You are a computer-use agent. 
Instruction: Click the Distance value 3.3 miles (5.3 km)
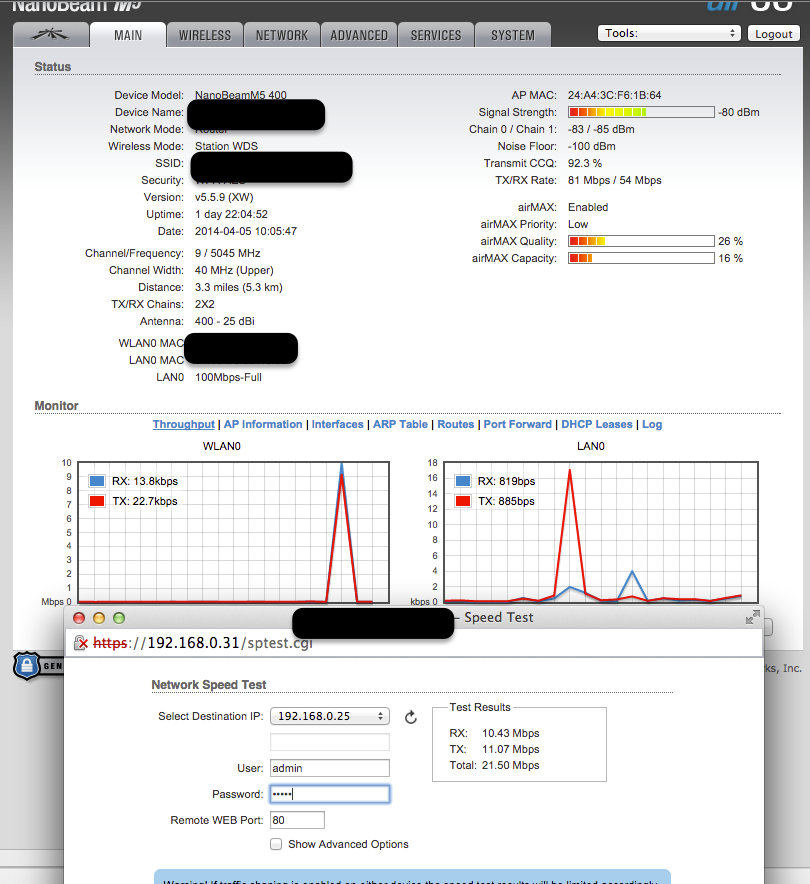tap(238, 287)
